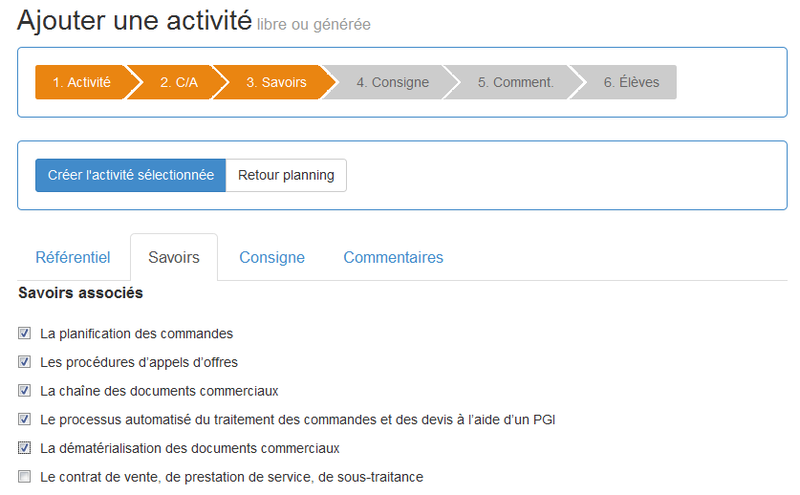This screenshot has width=800, height=495.
Task: Switch to the Référentiel tab
Action: tap(73, 257)
